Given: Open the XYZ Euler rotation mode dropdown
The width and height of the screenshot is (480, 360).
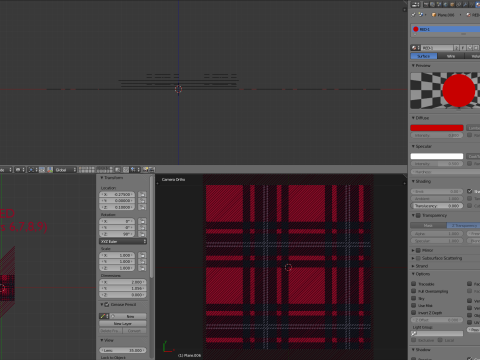Looking at the screenshot, I should point(123,241).
